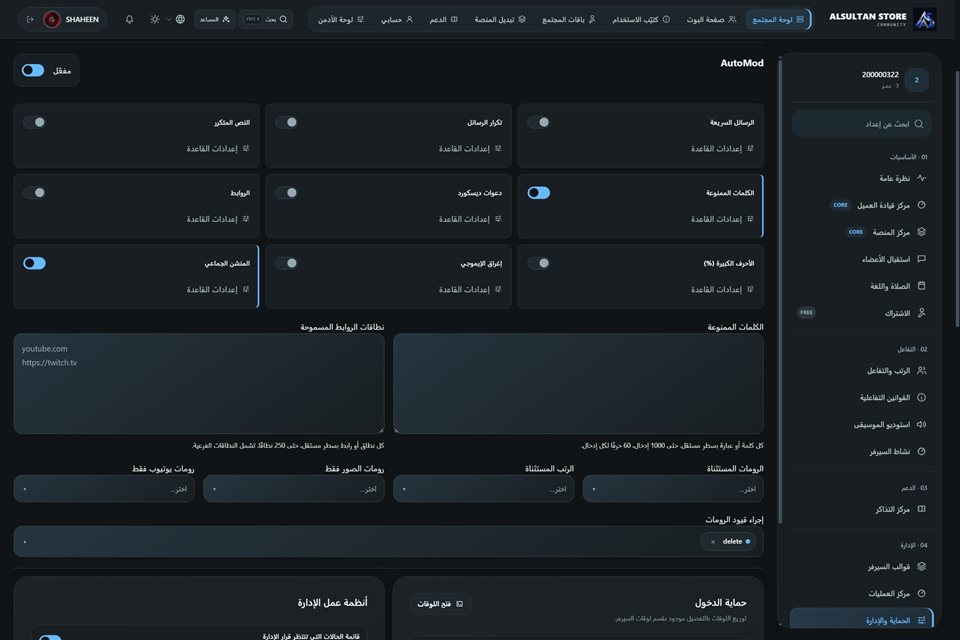Open the الرومات المستثناة dropdown
The image size is (960, 640).
(673, 489)
